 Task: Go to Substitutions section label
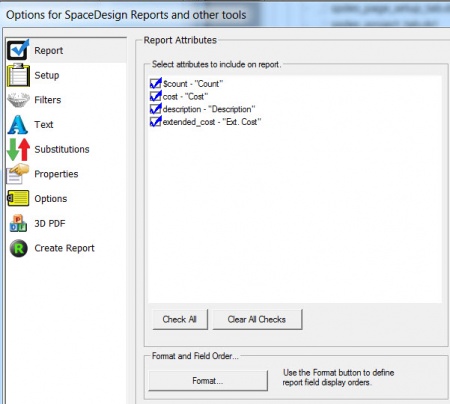(62, 149)
